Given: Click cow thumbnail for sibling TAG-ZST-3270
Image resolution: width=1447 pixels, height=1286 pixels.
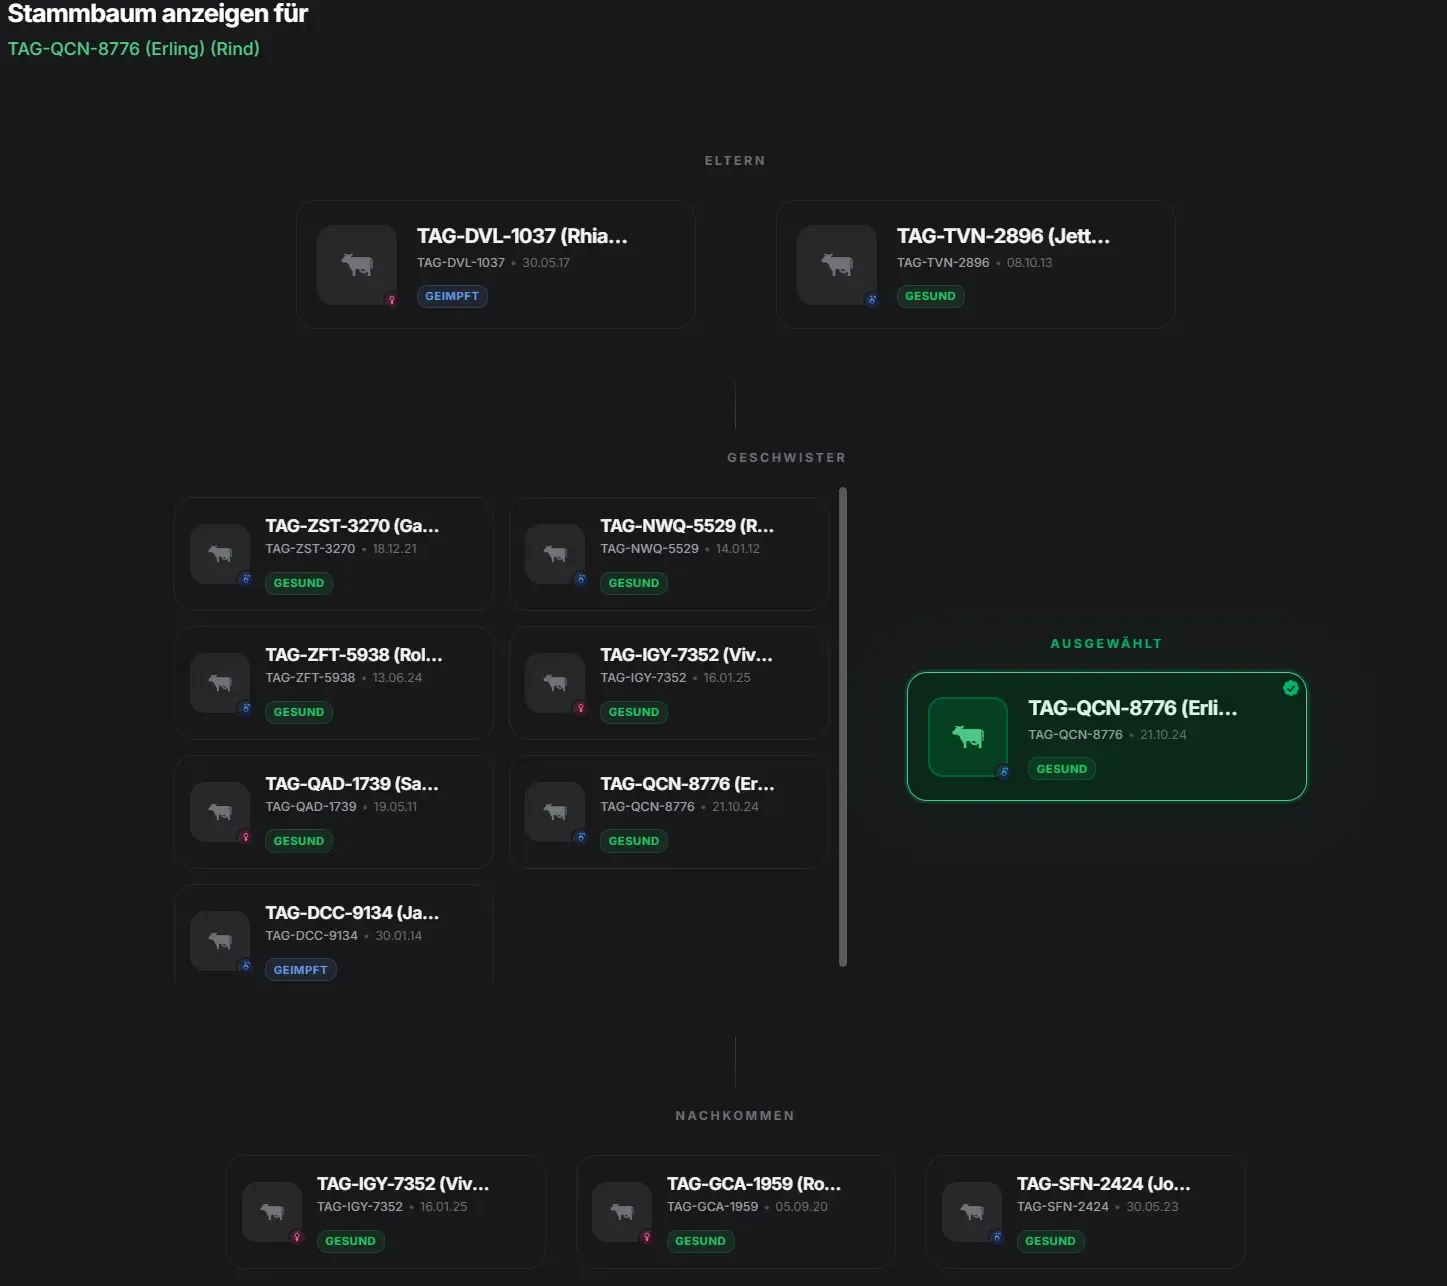Looking at the screenshot, I should click(x=220, y=554).
